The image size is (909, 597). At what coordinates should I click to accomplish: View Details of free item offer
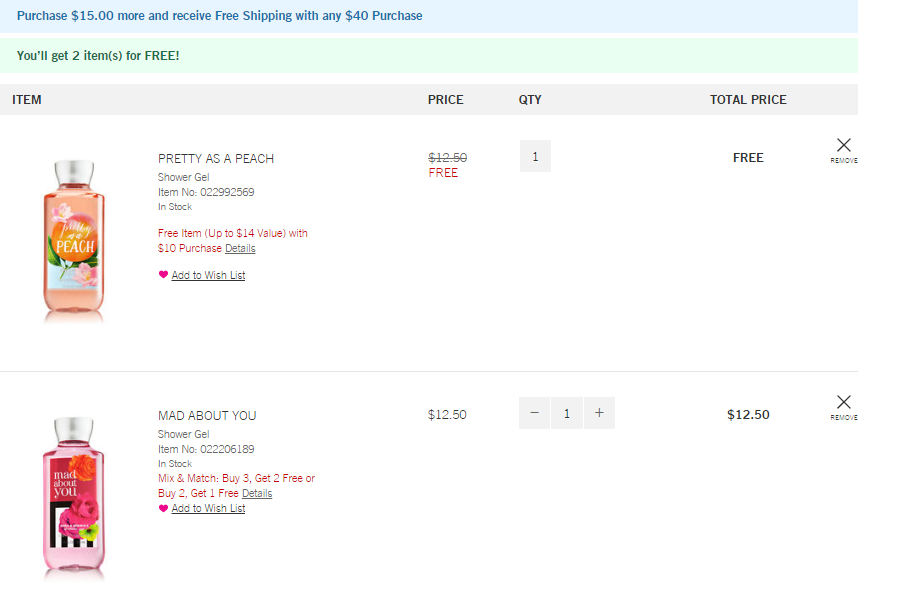click(240, 248)
